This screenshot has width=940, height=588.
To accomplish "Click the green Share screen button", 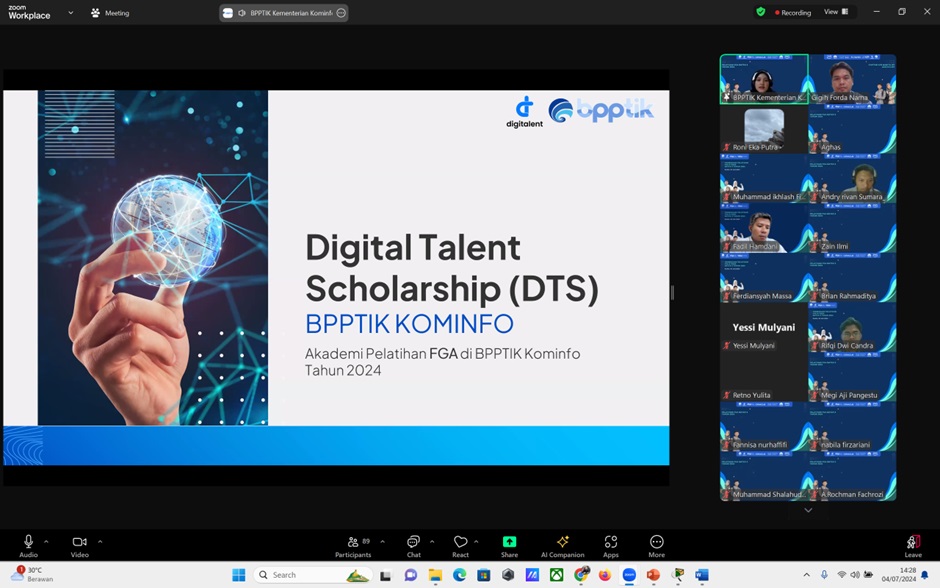I will (x=509, y=543).
